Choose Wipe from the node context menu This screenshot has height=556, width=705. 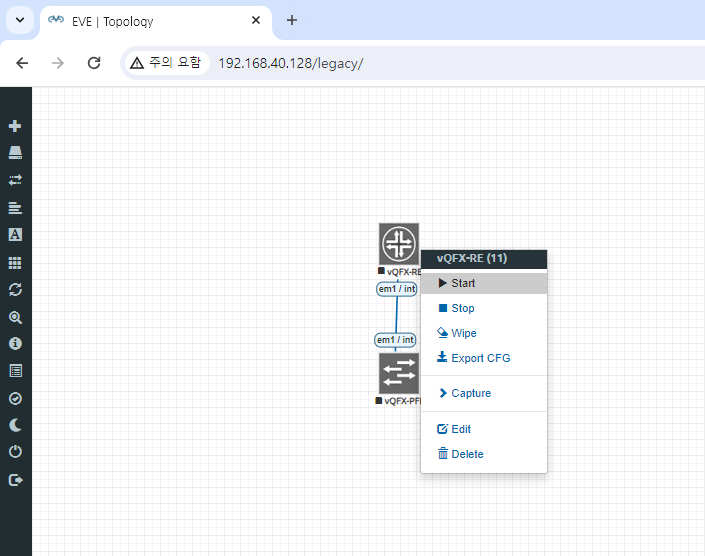tap(484, 333)
